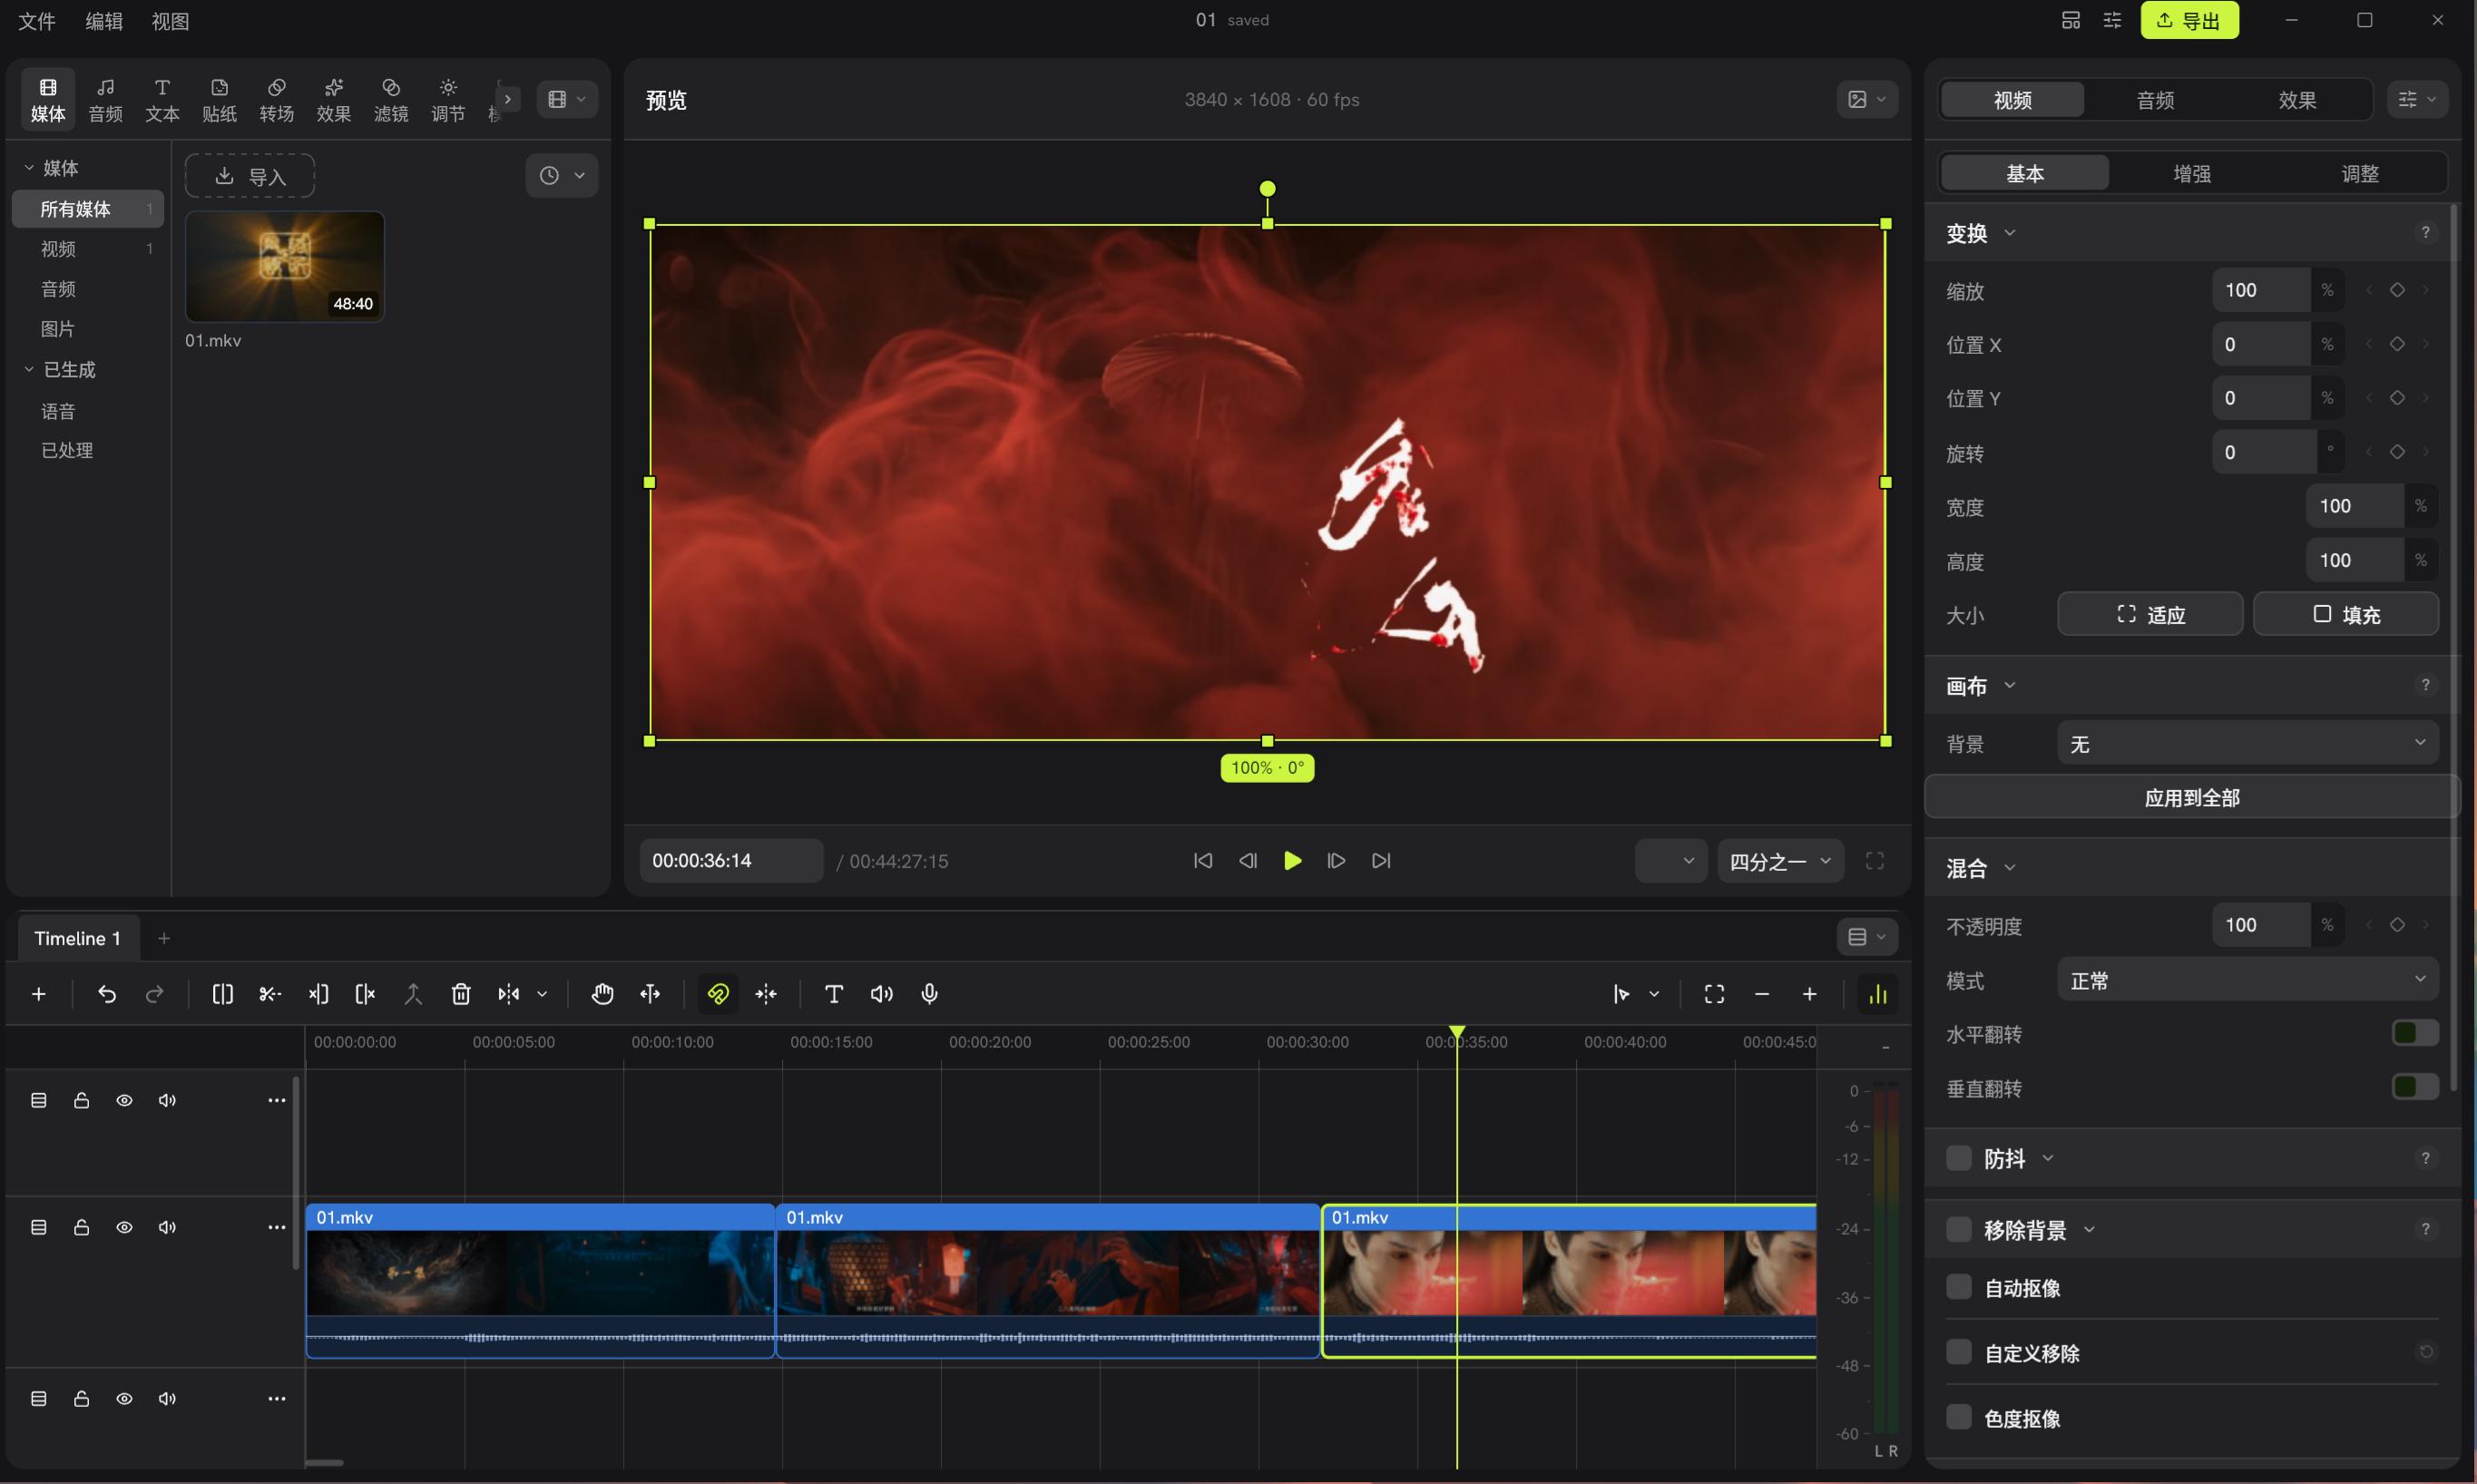Viewport: 2477px width, 1484px height.
Task: Open the 编辑 menu
Action: coord(104,21)
